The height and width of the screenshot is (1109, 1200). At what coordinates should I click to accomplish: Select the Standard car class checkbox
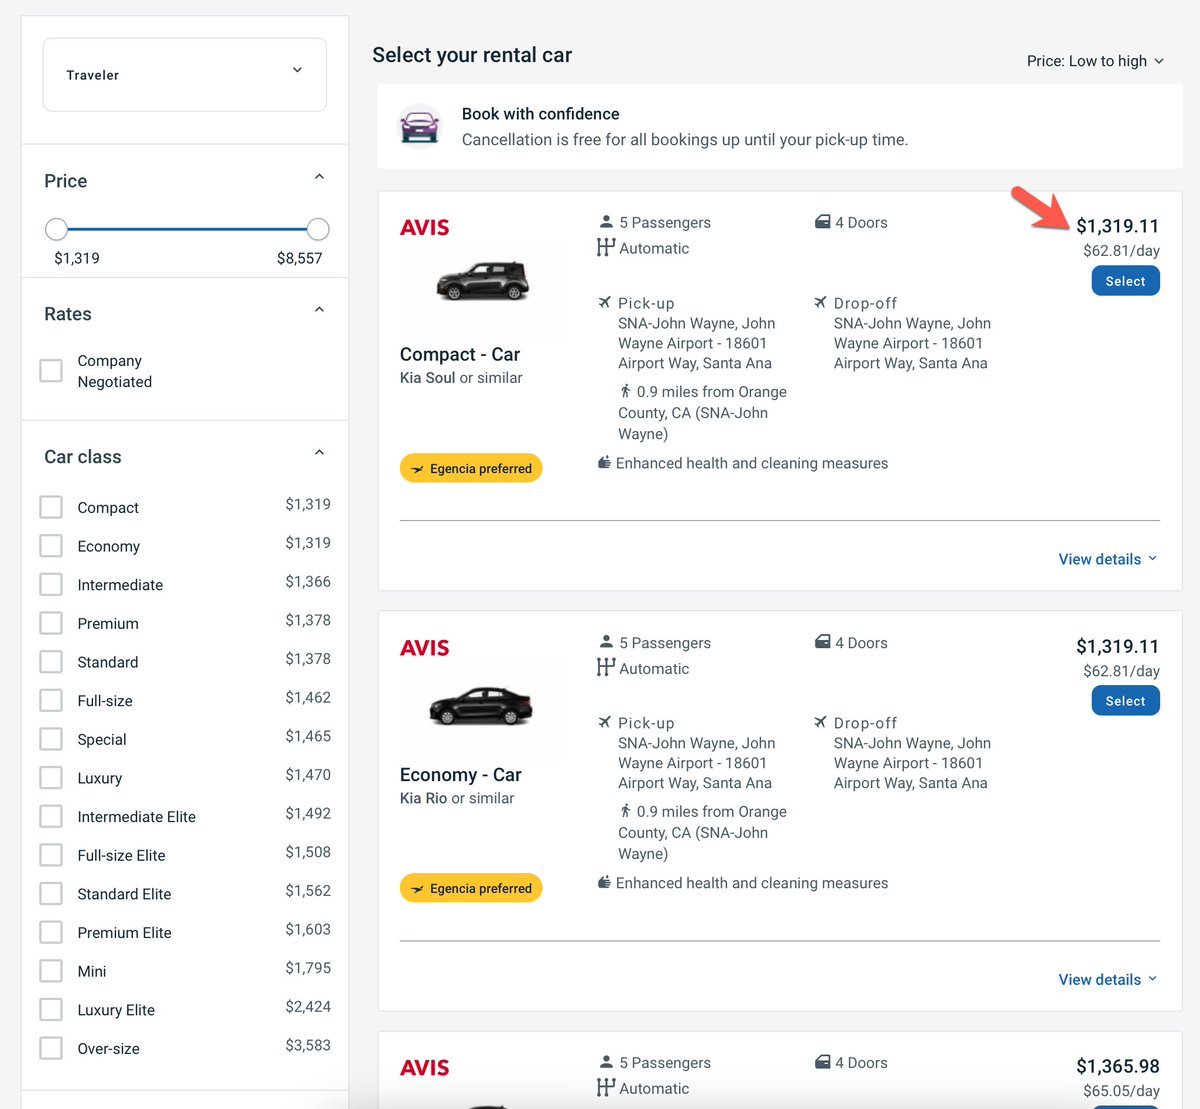pyautogui.click(x=51, y=662)
